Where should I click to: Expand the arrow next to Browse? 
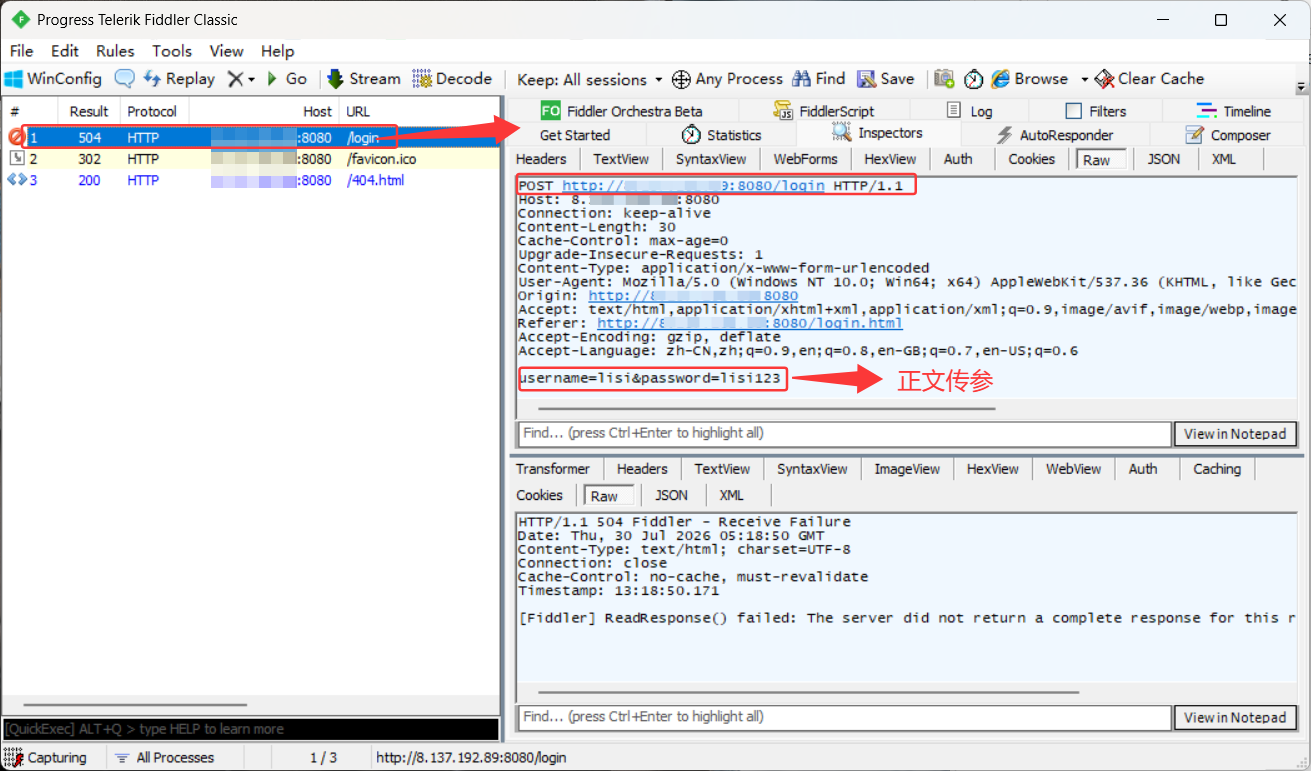tap(1084, 79)
